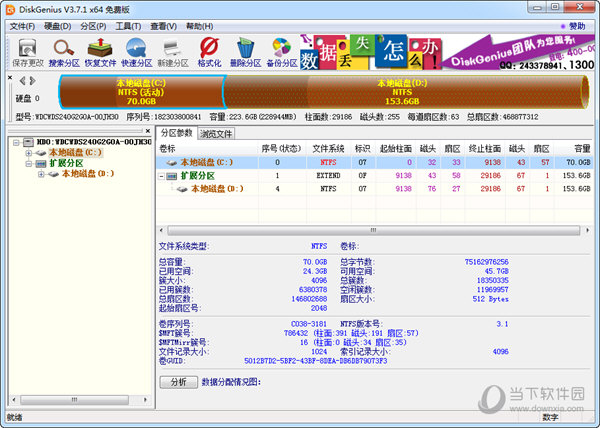
Task: Open the 分区(P) menu
Action: click(x=93, y=26)
